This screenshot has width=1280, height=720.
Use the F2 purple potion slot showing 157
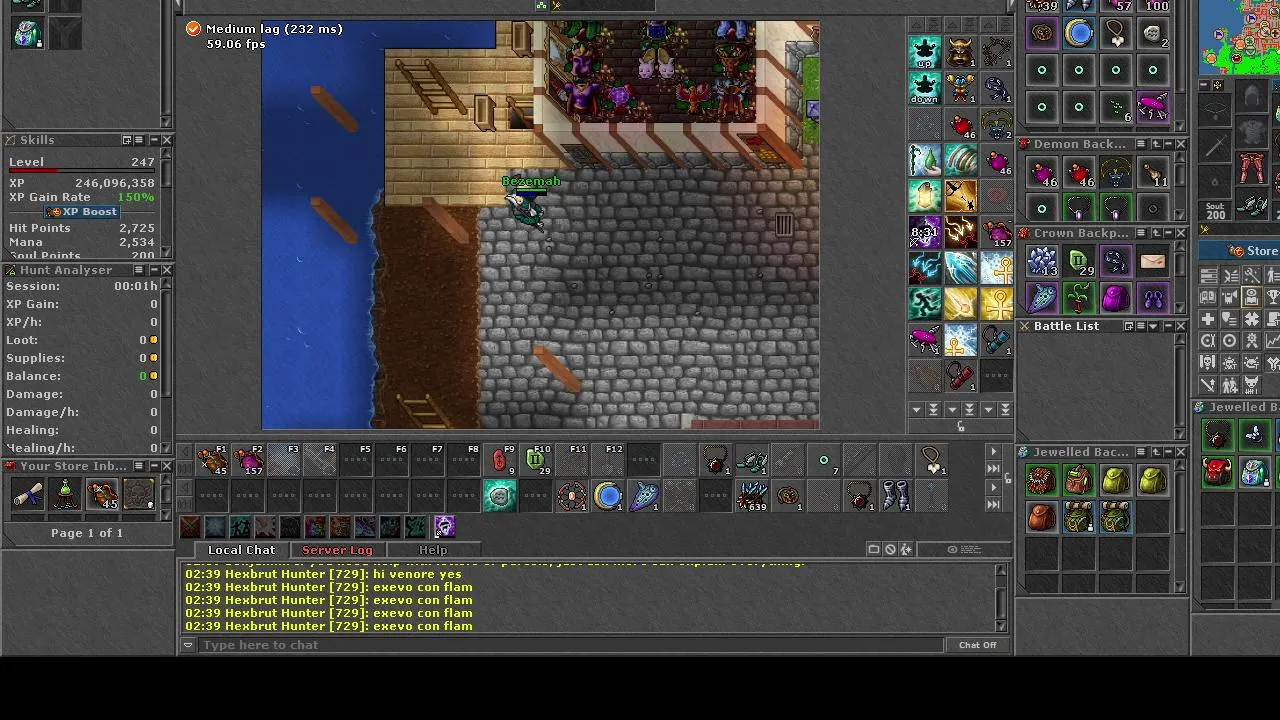(248, 460)
